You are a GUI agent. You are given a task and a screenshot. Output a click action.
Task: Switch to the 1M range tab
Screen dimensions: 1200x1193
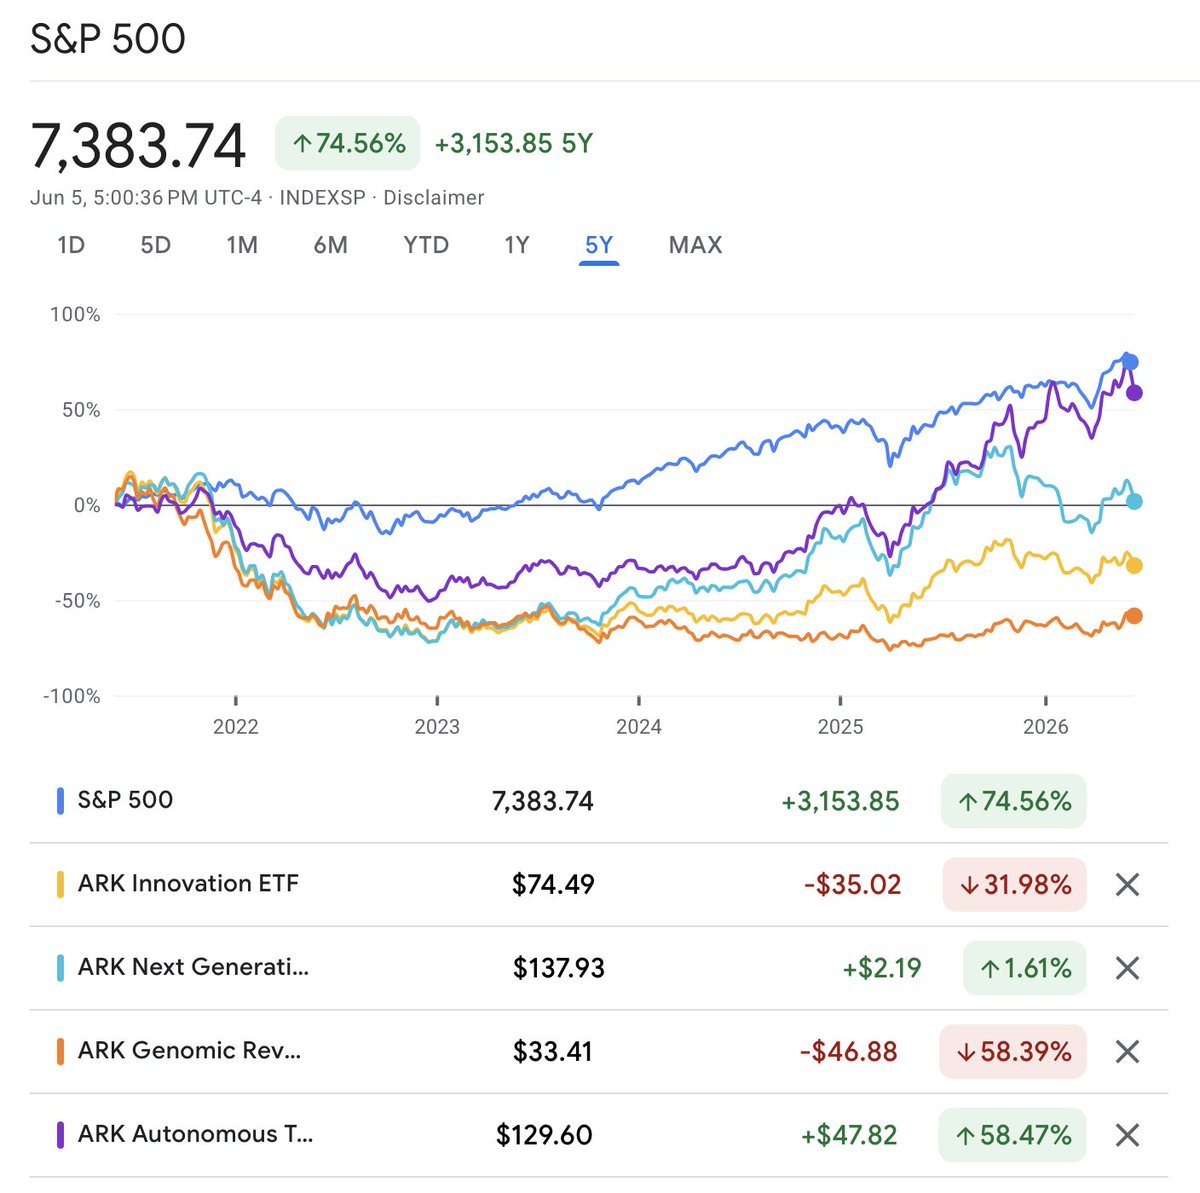[x=242, y=245]
